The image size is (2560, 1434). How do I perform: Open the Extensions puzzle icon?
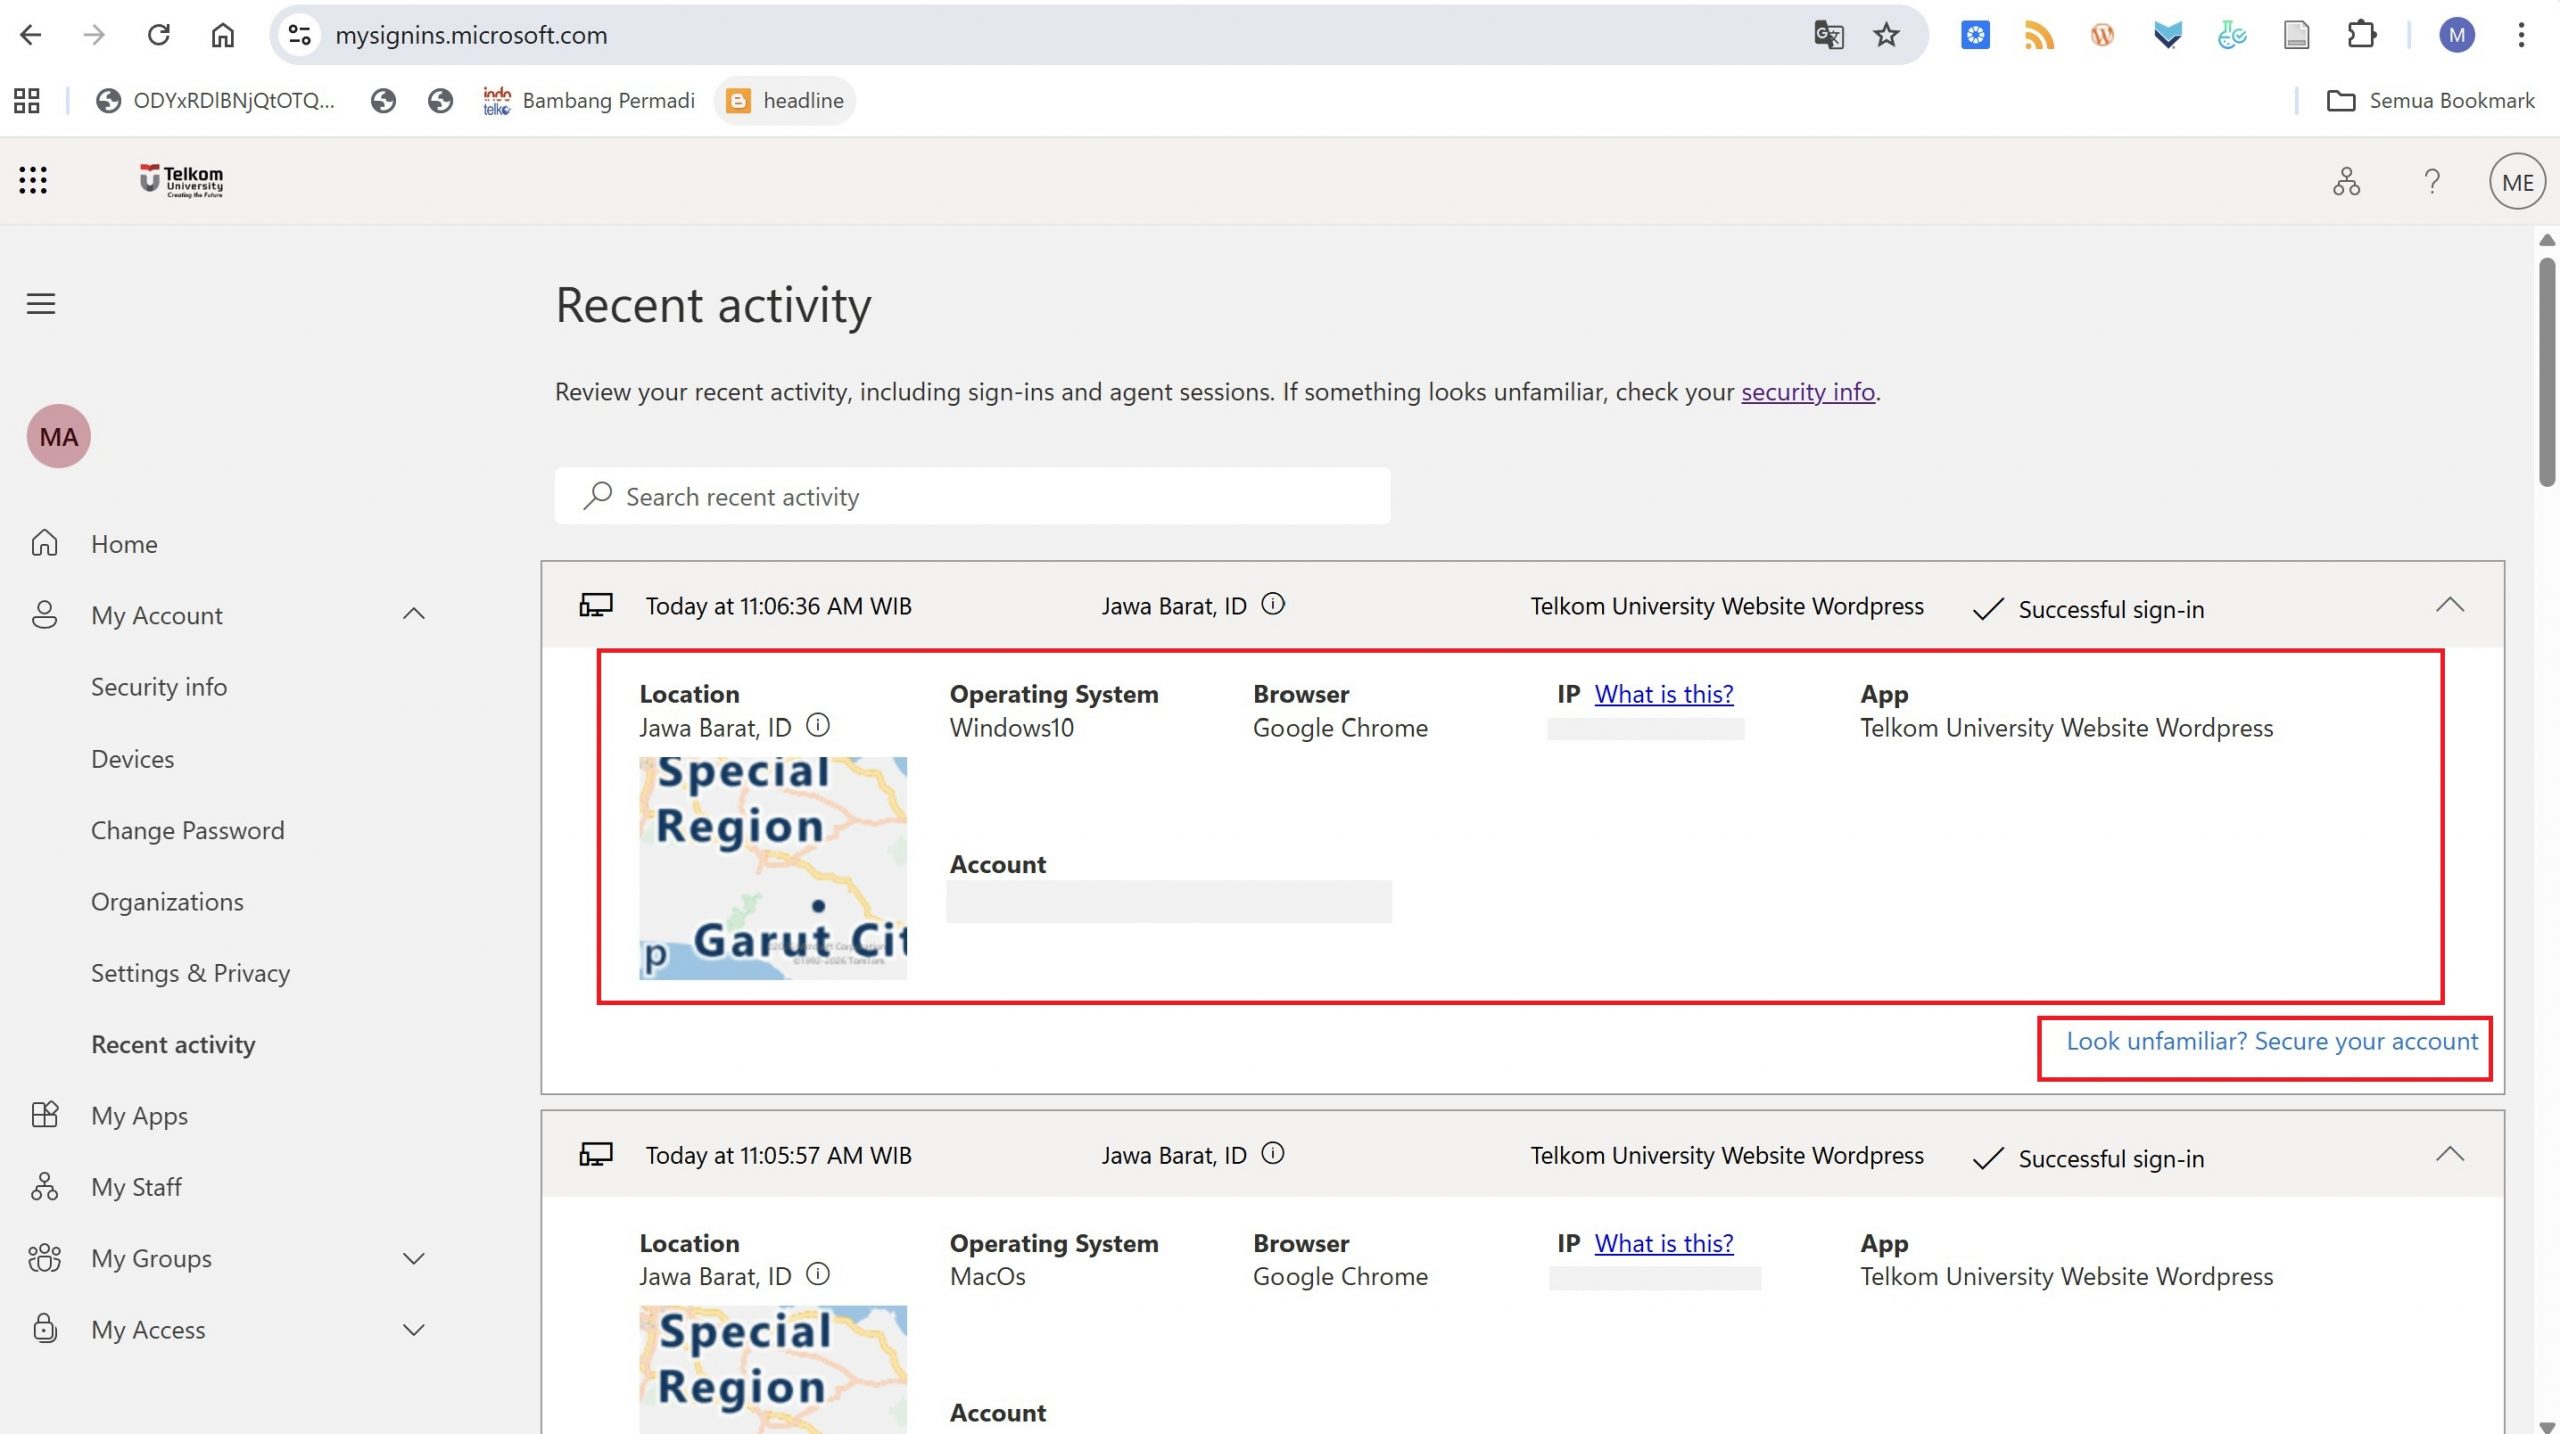tap(2361, 35)
